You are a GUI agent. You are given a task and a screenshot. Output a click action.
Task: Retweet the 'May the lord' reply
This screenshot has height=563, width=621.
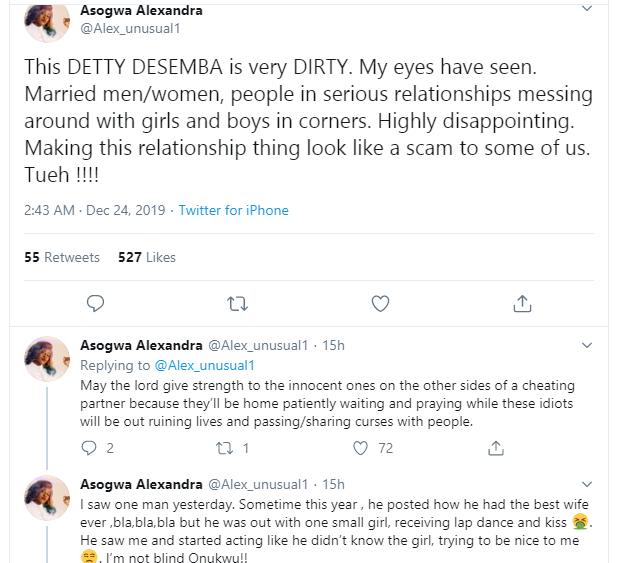click(x=228, y=449)
